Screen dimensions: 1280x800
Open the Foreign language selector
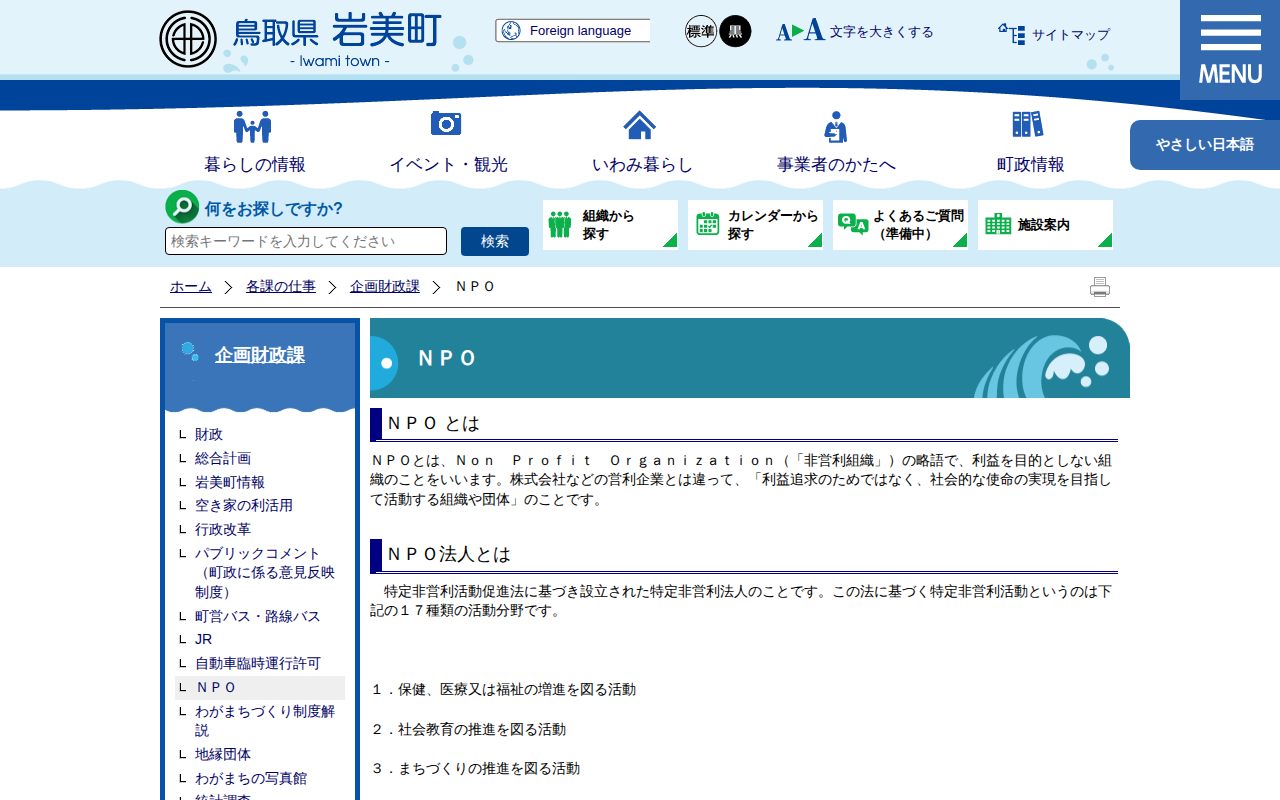[572, 31]
